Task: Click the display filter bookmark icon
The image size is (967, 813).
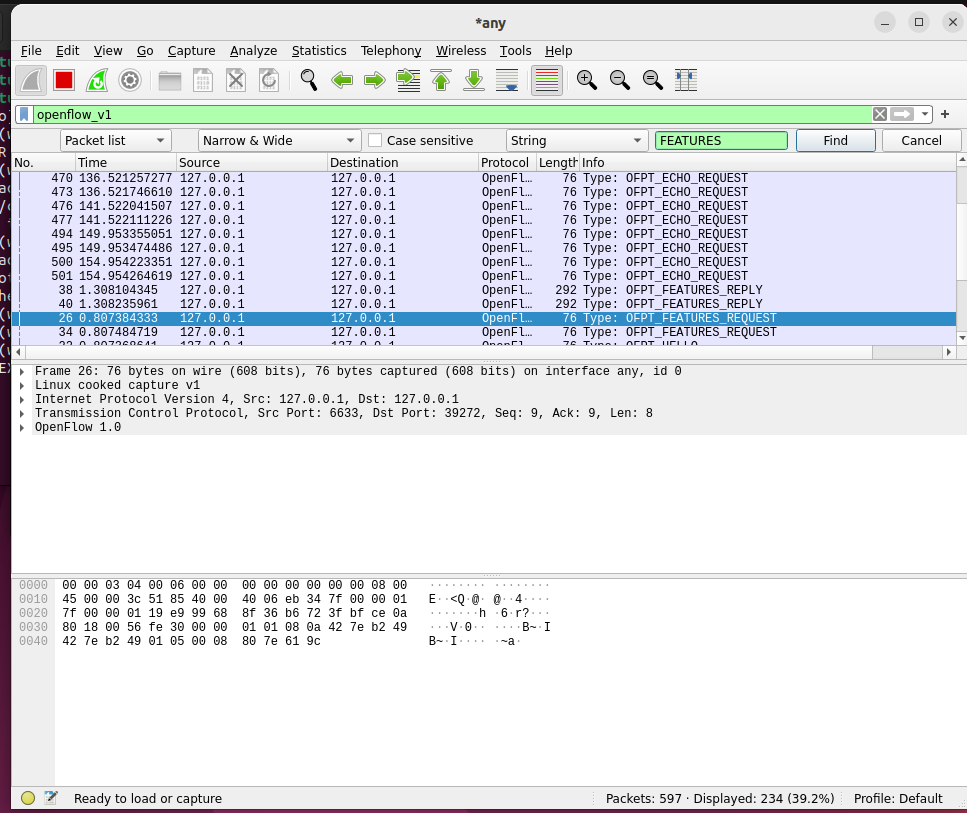Action: pos(24,114)
